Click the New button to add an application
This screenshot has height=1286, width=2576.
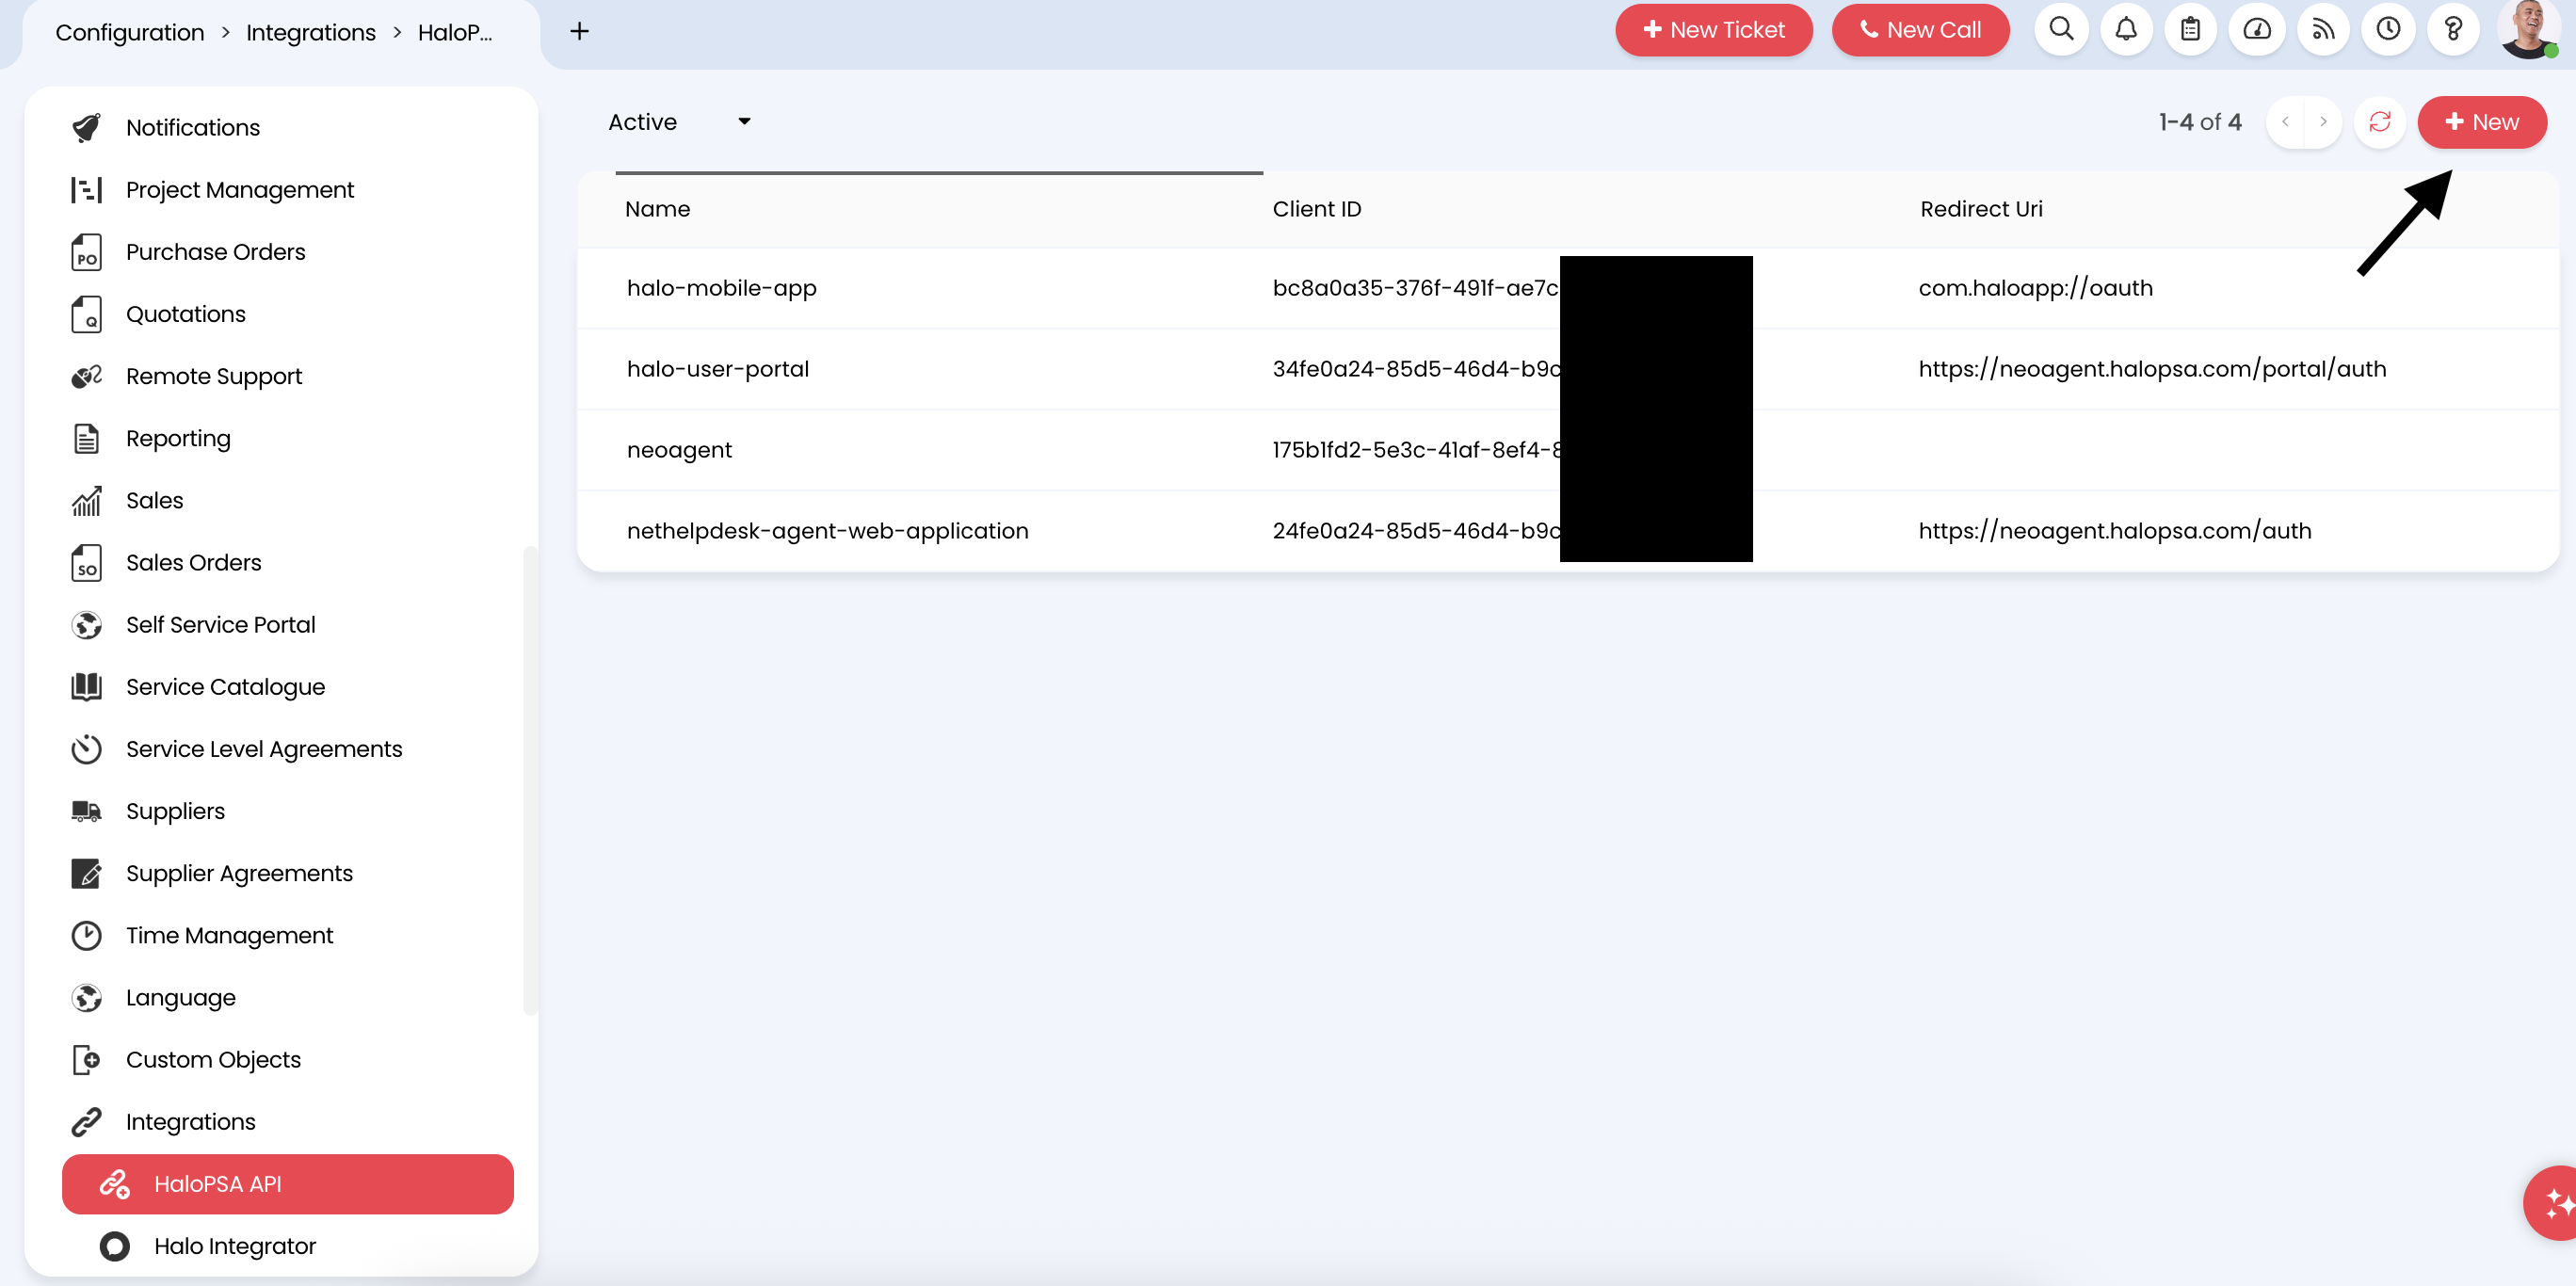pos(2483,121)
